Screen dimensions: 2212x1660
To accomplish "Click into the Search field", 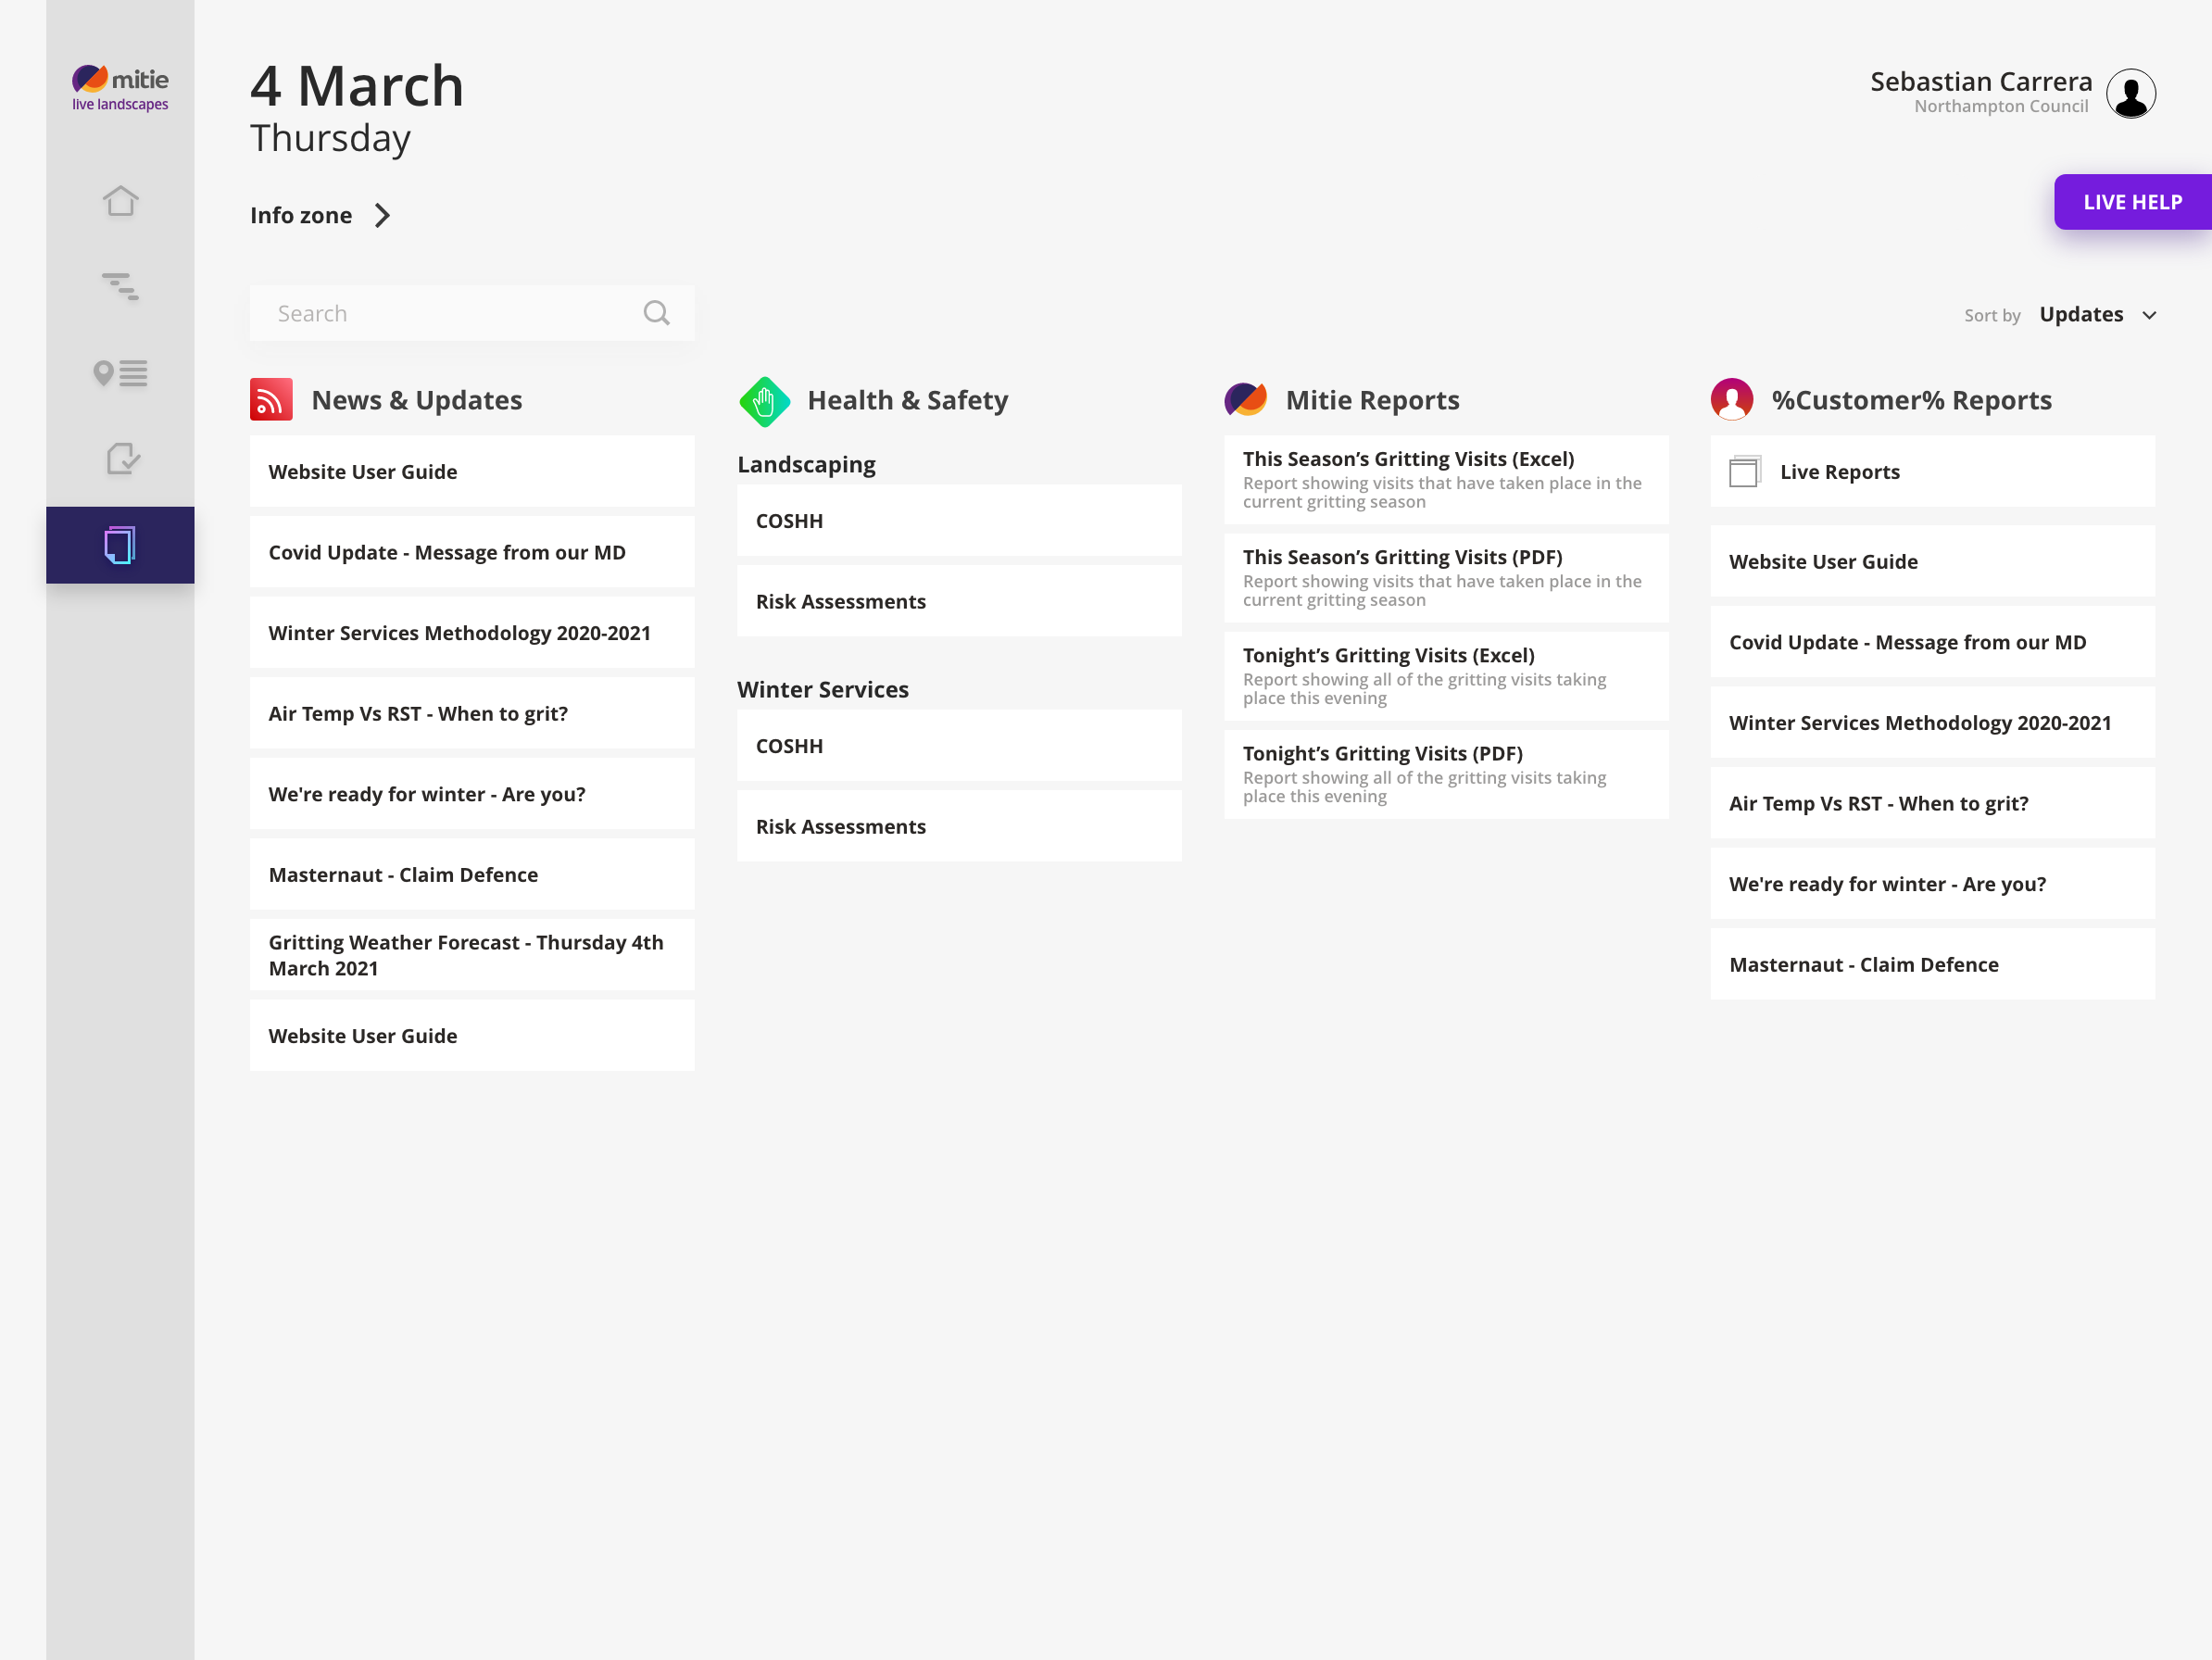I will click(450, 314).
